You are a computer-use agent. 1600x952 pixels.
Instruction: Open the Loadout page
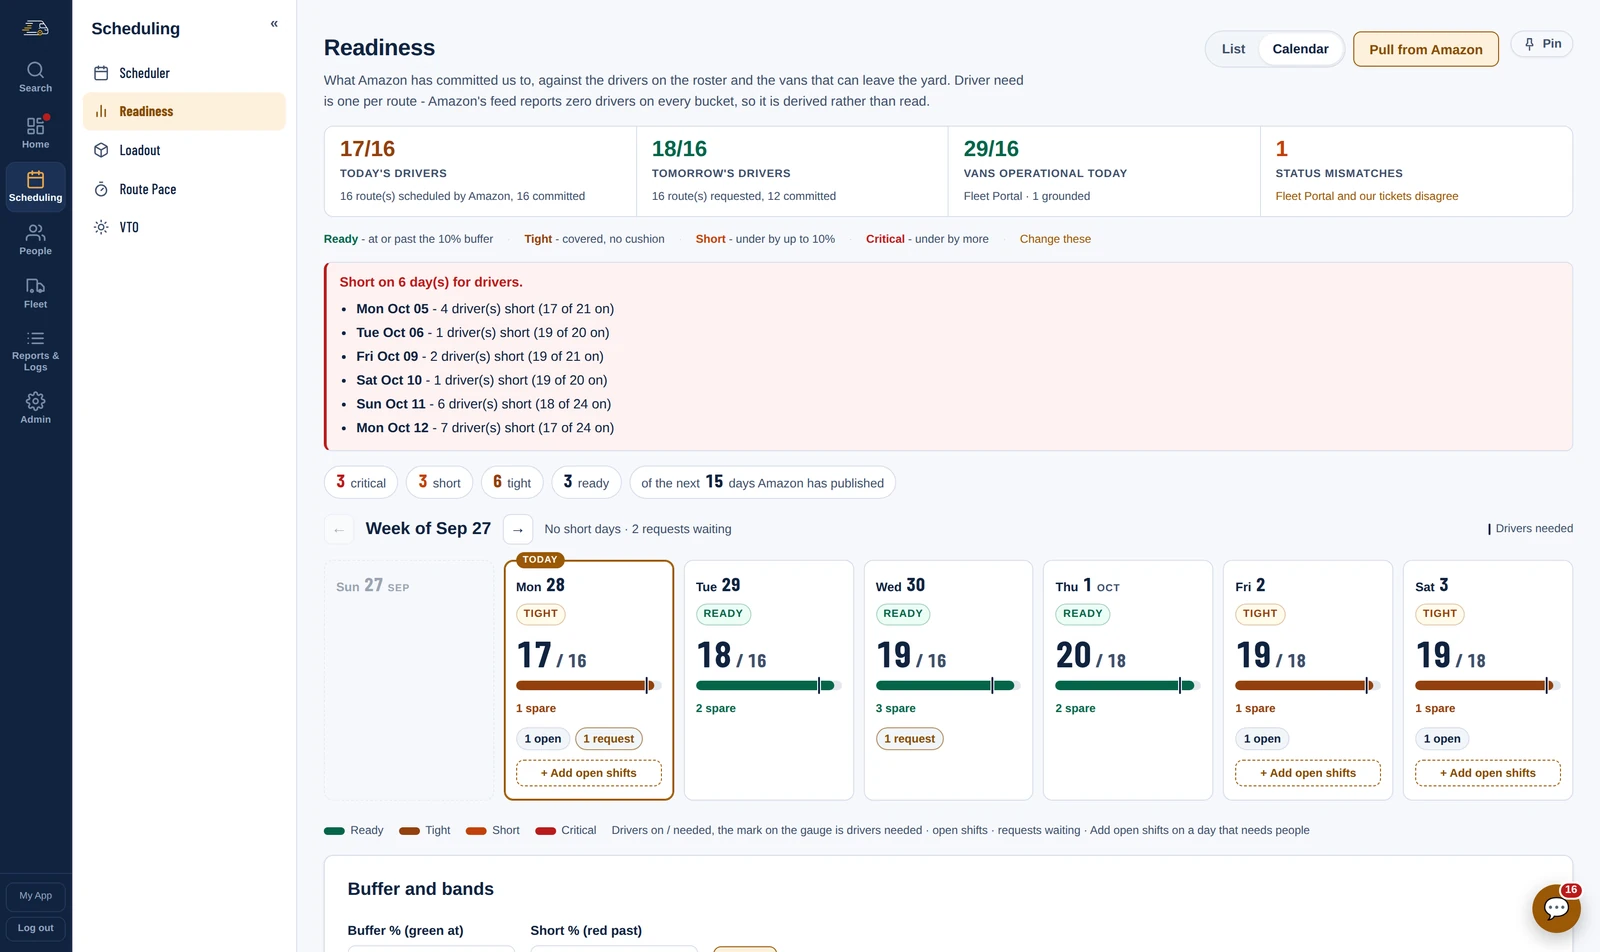point(184,150)
